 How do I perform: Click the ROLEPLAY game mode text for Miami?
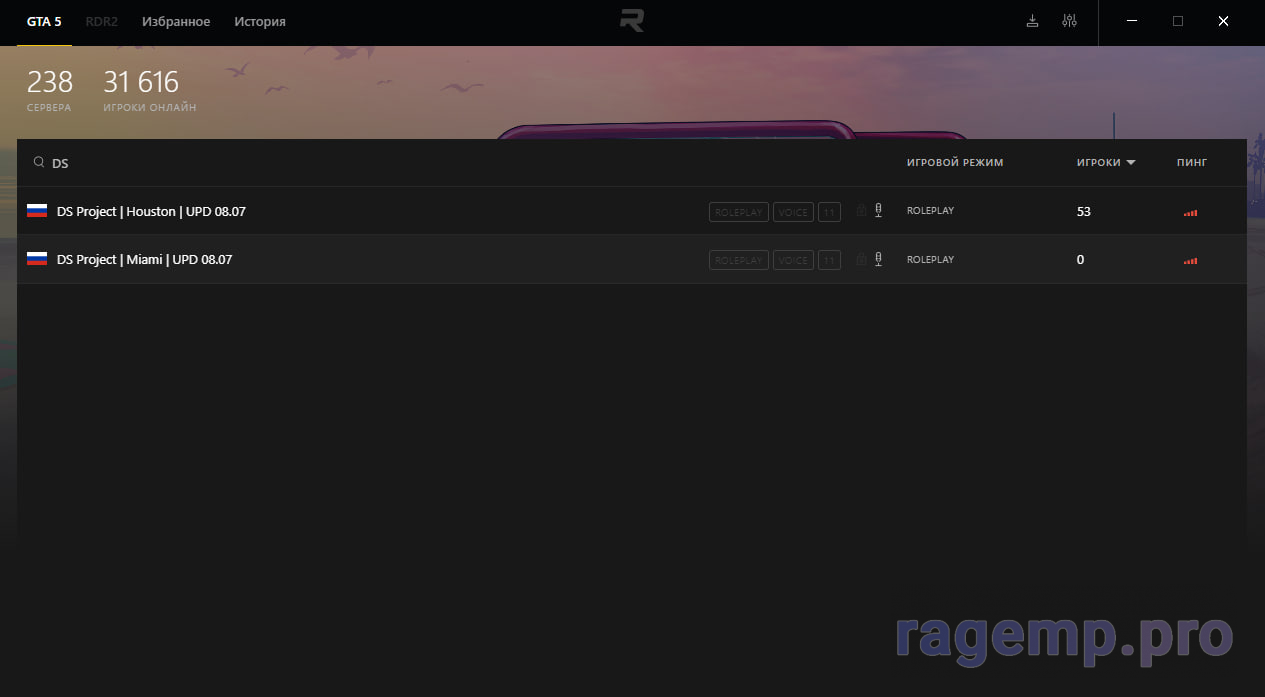coord(930,260)
